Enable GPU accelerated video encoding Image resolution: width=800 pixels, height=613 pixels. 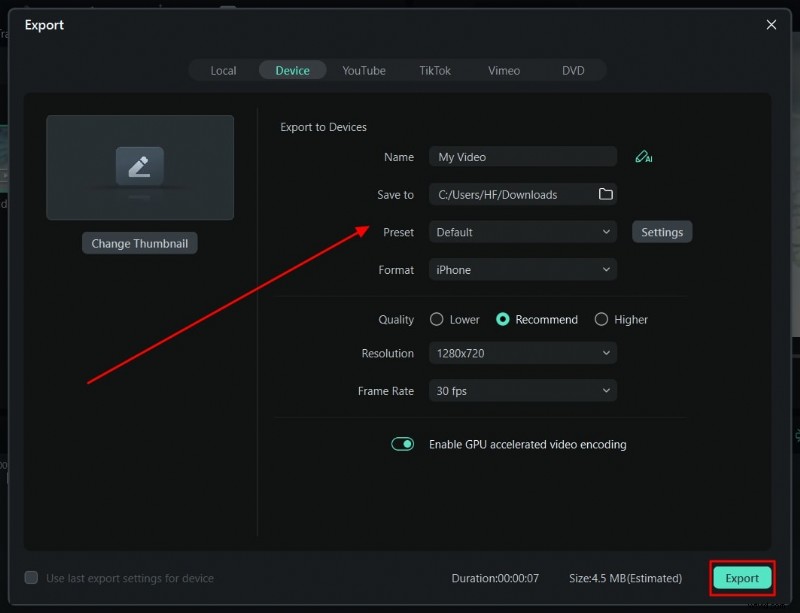[402, 443]
